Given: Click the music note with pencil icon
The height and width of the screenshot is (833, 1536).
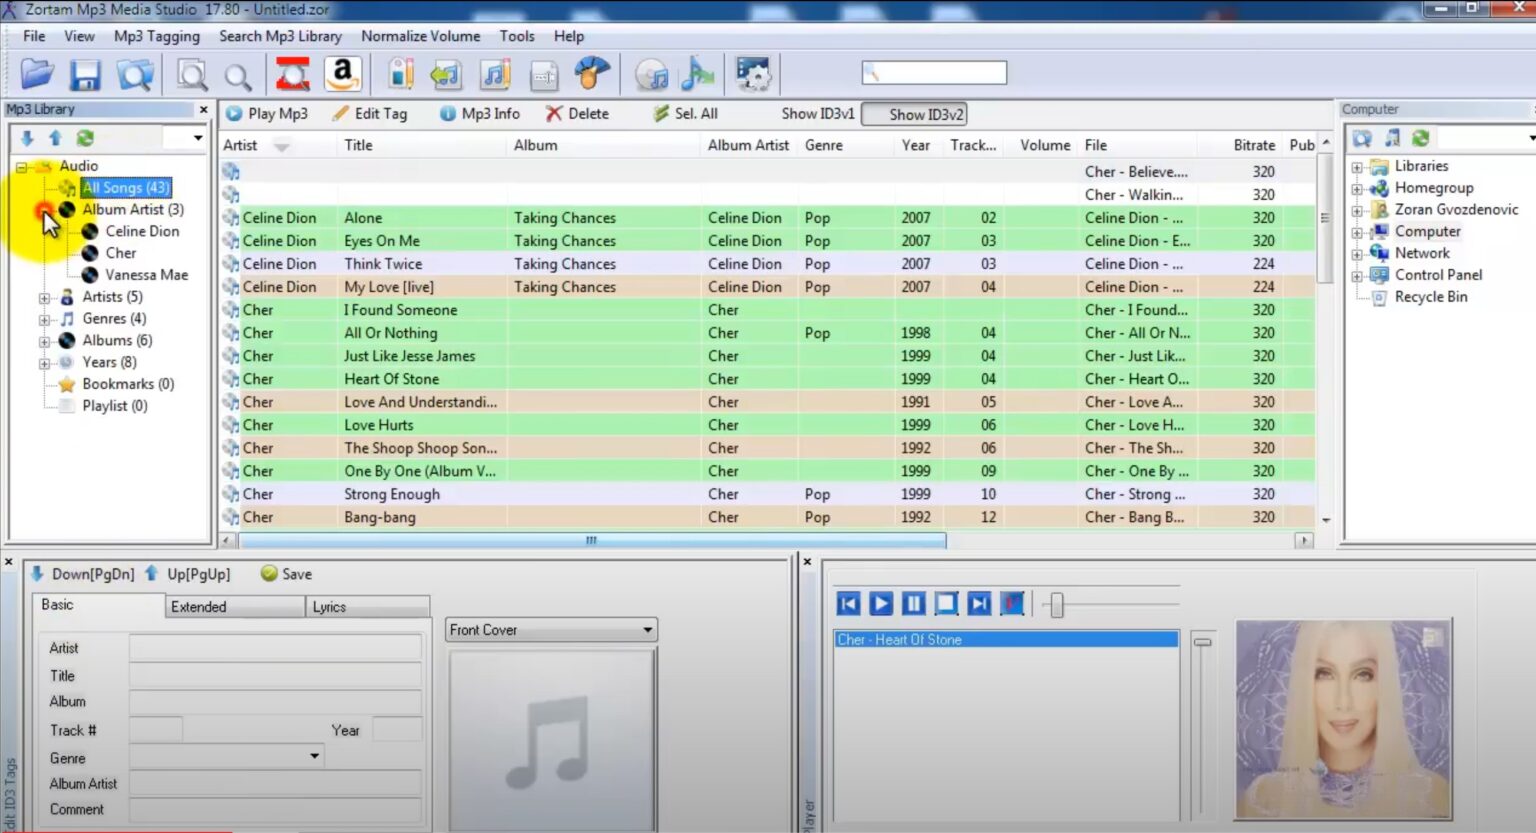Looking at the screenshot, I should [495, 75].
